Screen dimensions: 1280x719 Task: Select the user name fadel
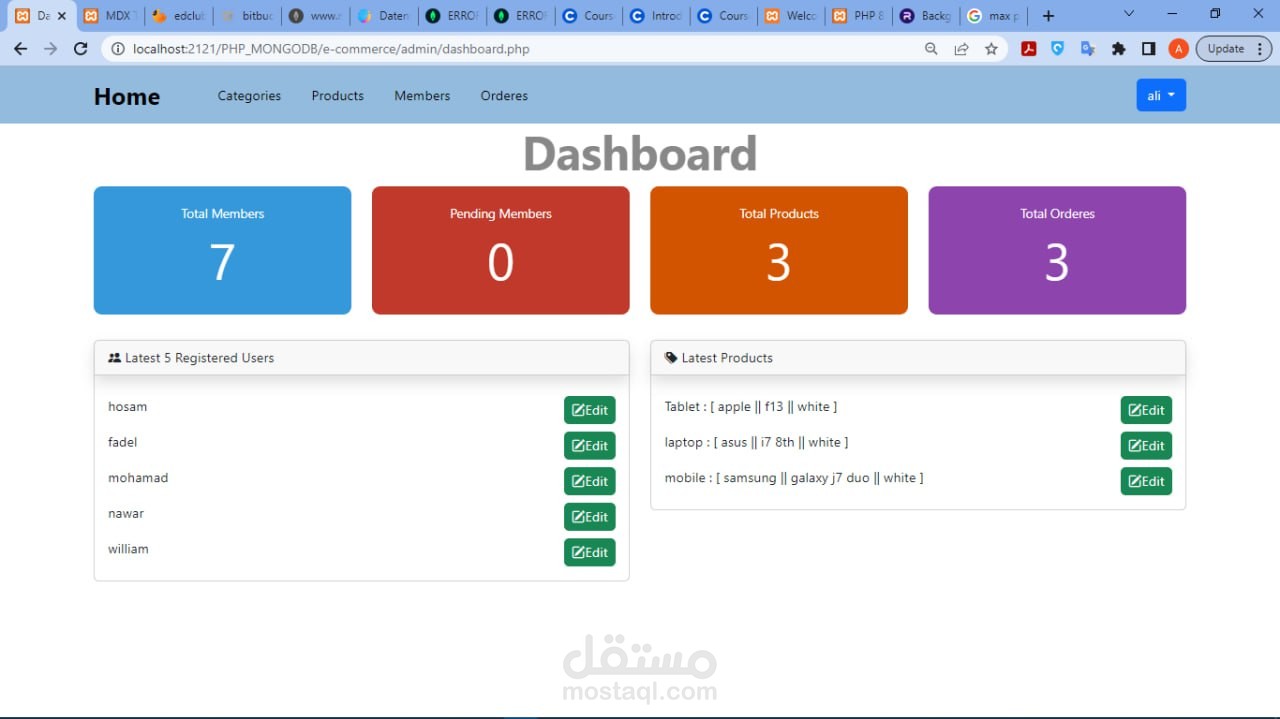pos(122,442)
